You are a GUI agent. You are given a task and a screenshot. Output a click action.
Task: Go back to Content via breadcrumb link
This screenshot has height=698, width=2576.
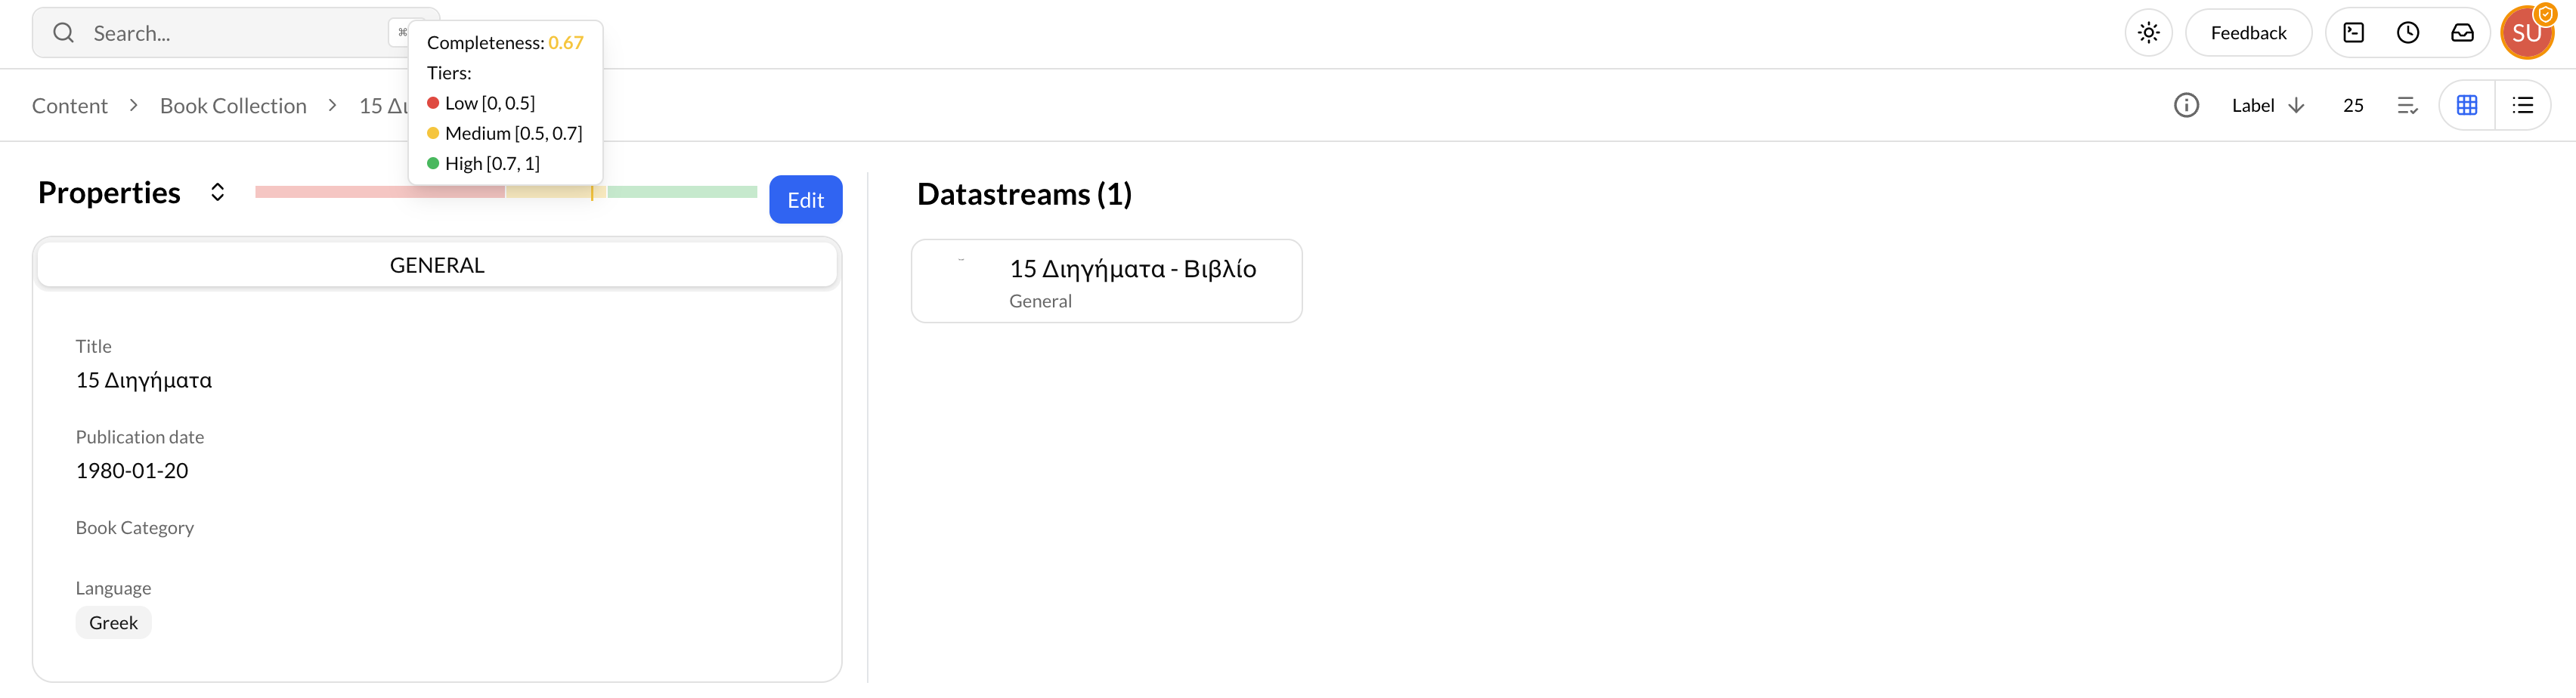(x=69, y=105)
